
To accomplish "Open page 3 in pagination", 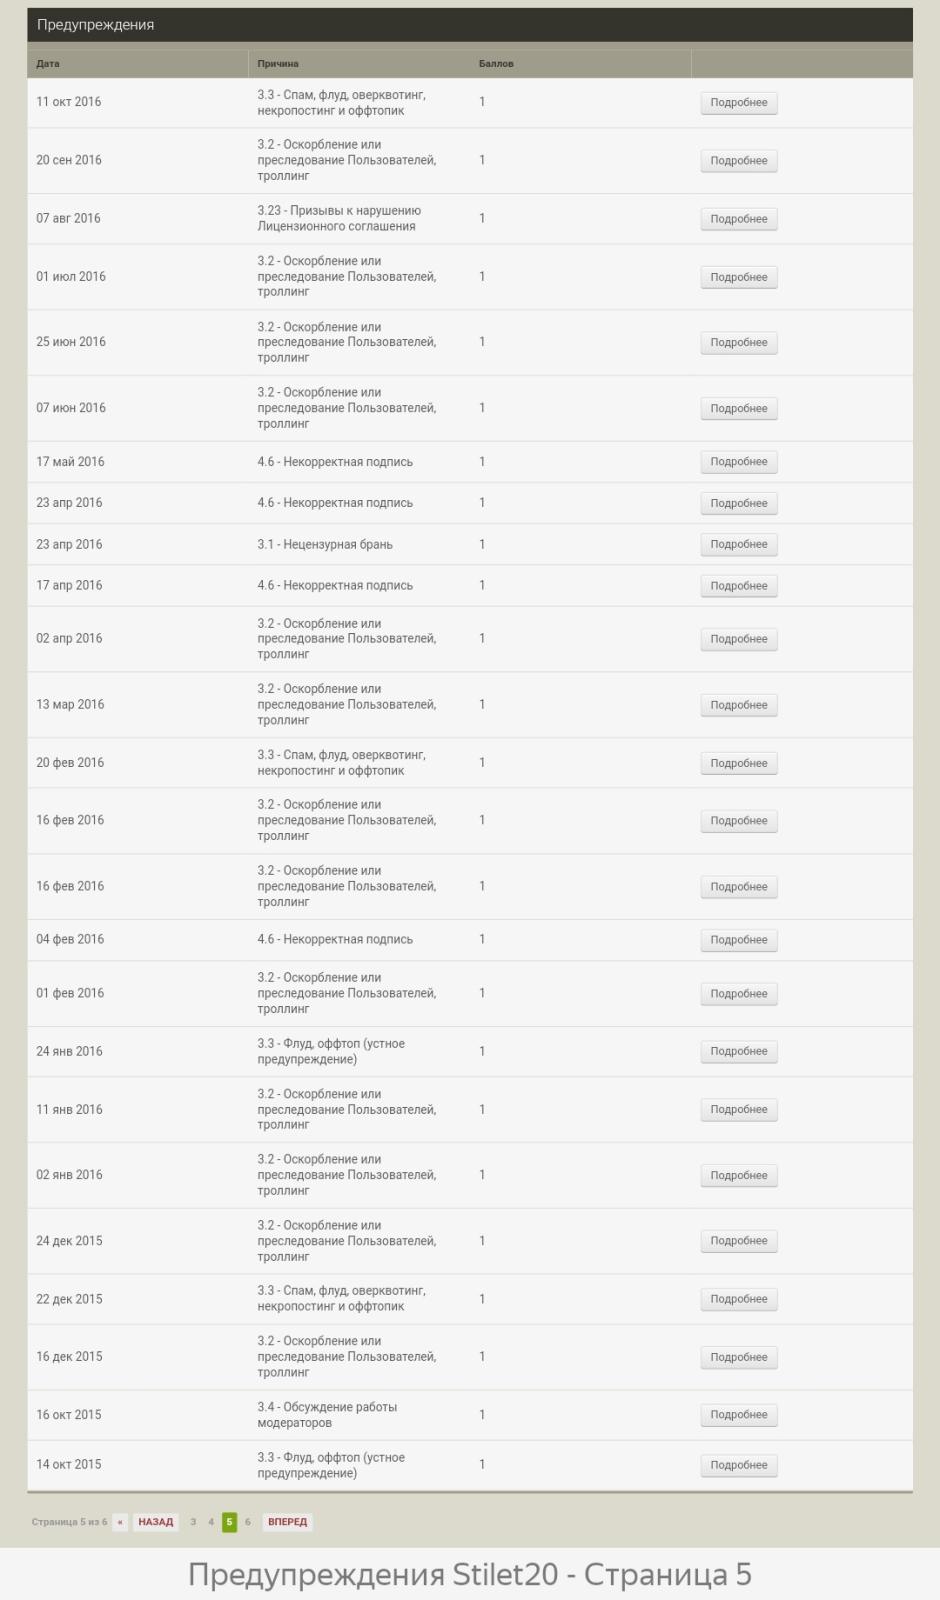I will (193, 1522).
